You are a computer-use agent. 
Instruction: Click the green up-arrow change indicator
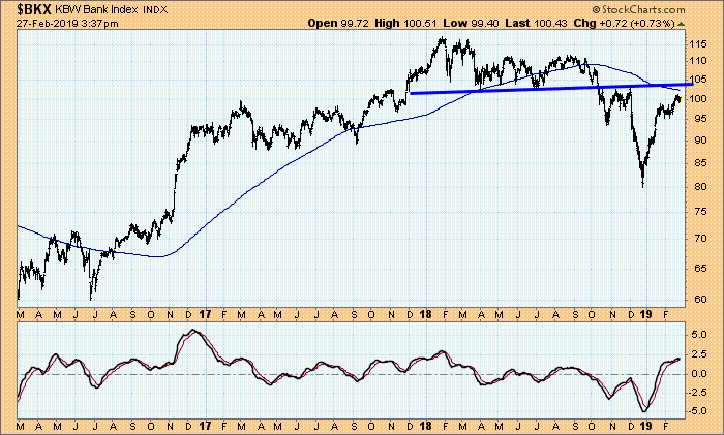click(682, 24)
